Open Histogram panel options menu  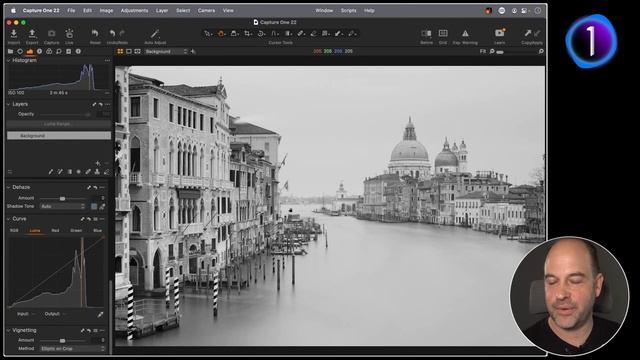tap(107, 60)
